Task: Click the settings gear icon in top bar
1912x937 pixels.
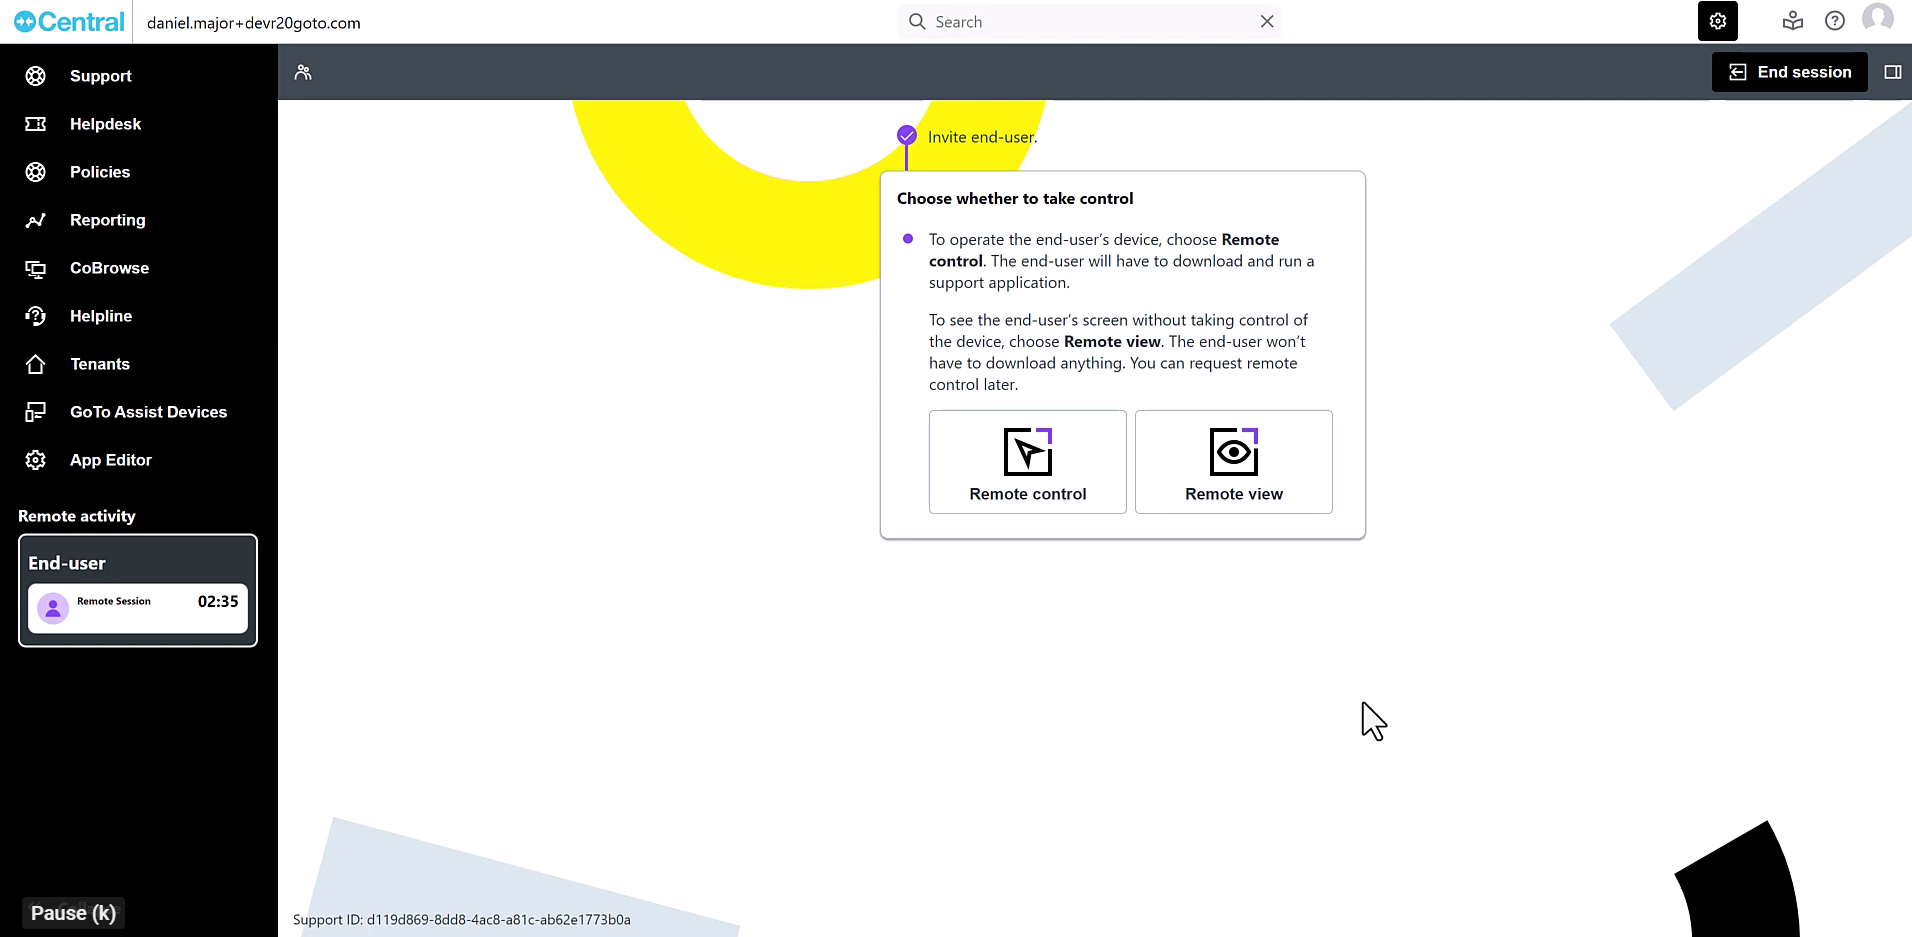Action: tap(1717, 21)
